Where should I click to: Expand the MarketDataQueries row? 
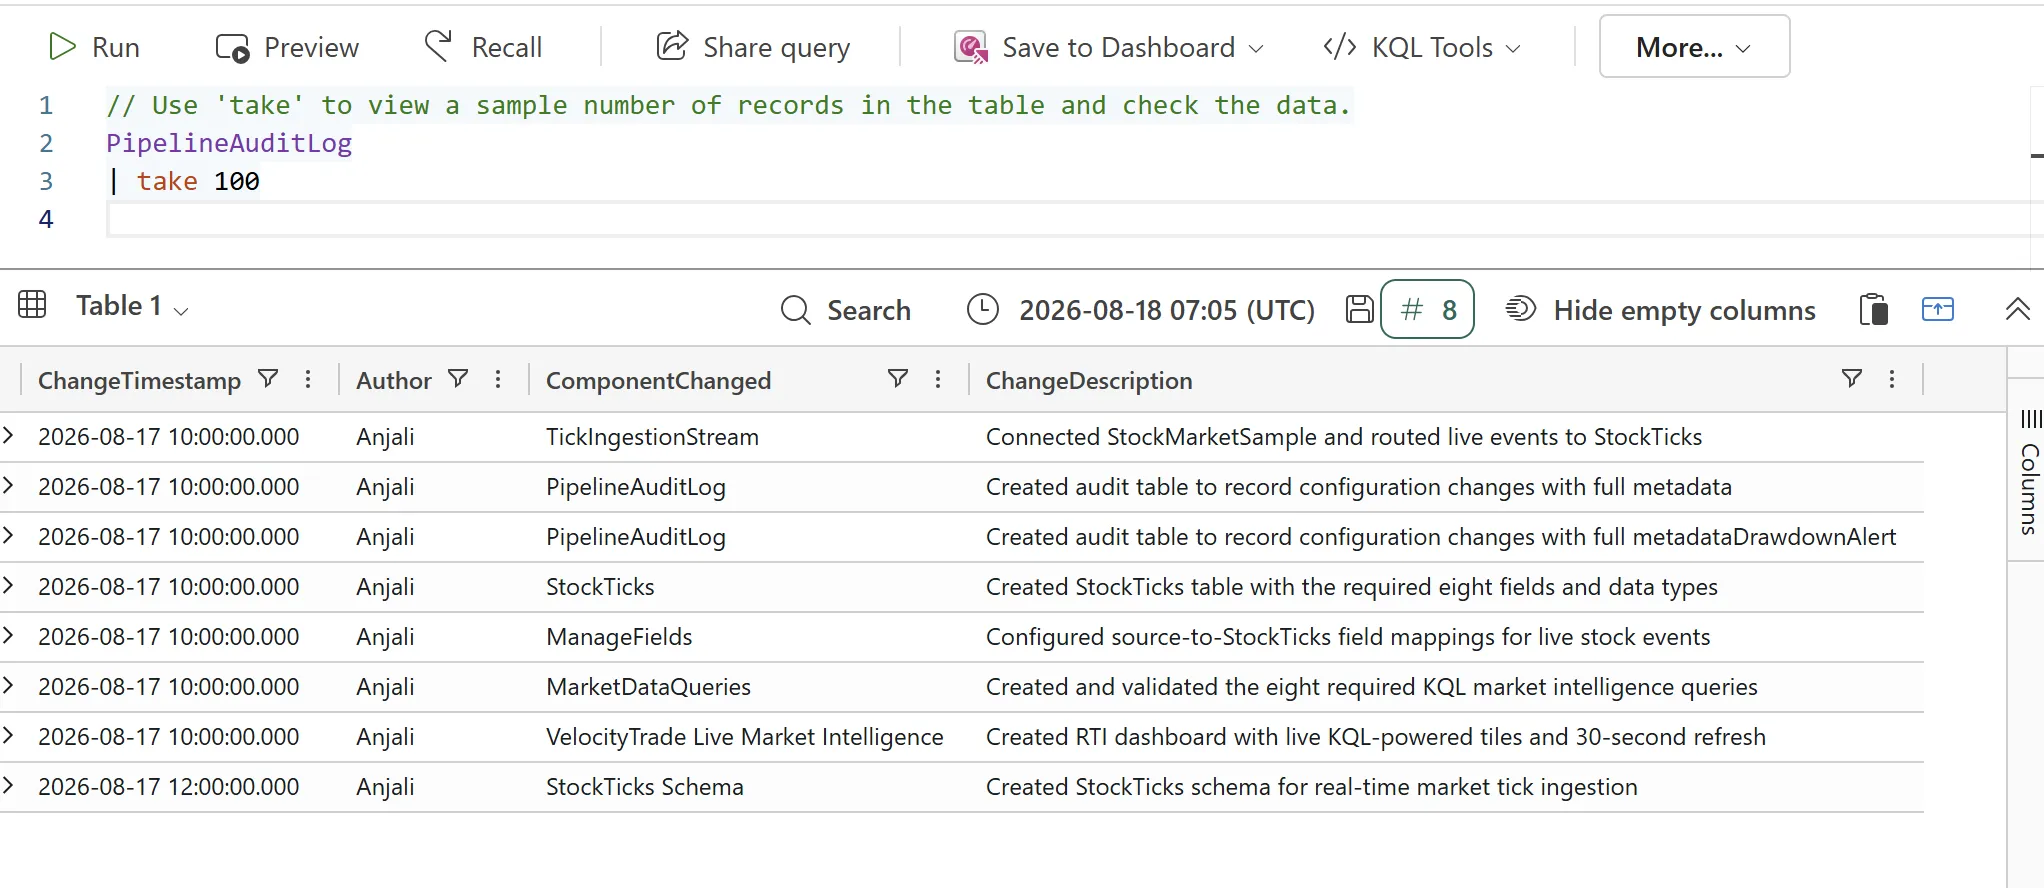pyautogui.click(x=9, y=685)
